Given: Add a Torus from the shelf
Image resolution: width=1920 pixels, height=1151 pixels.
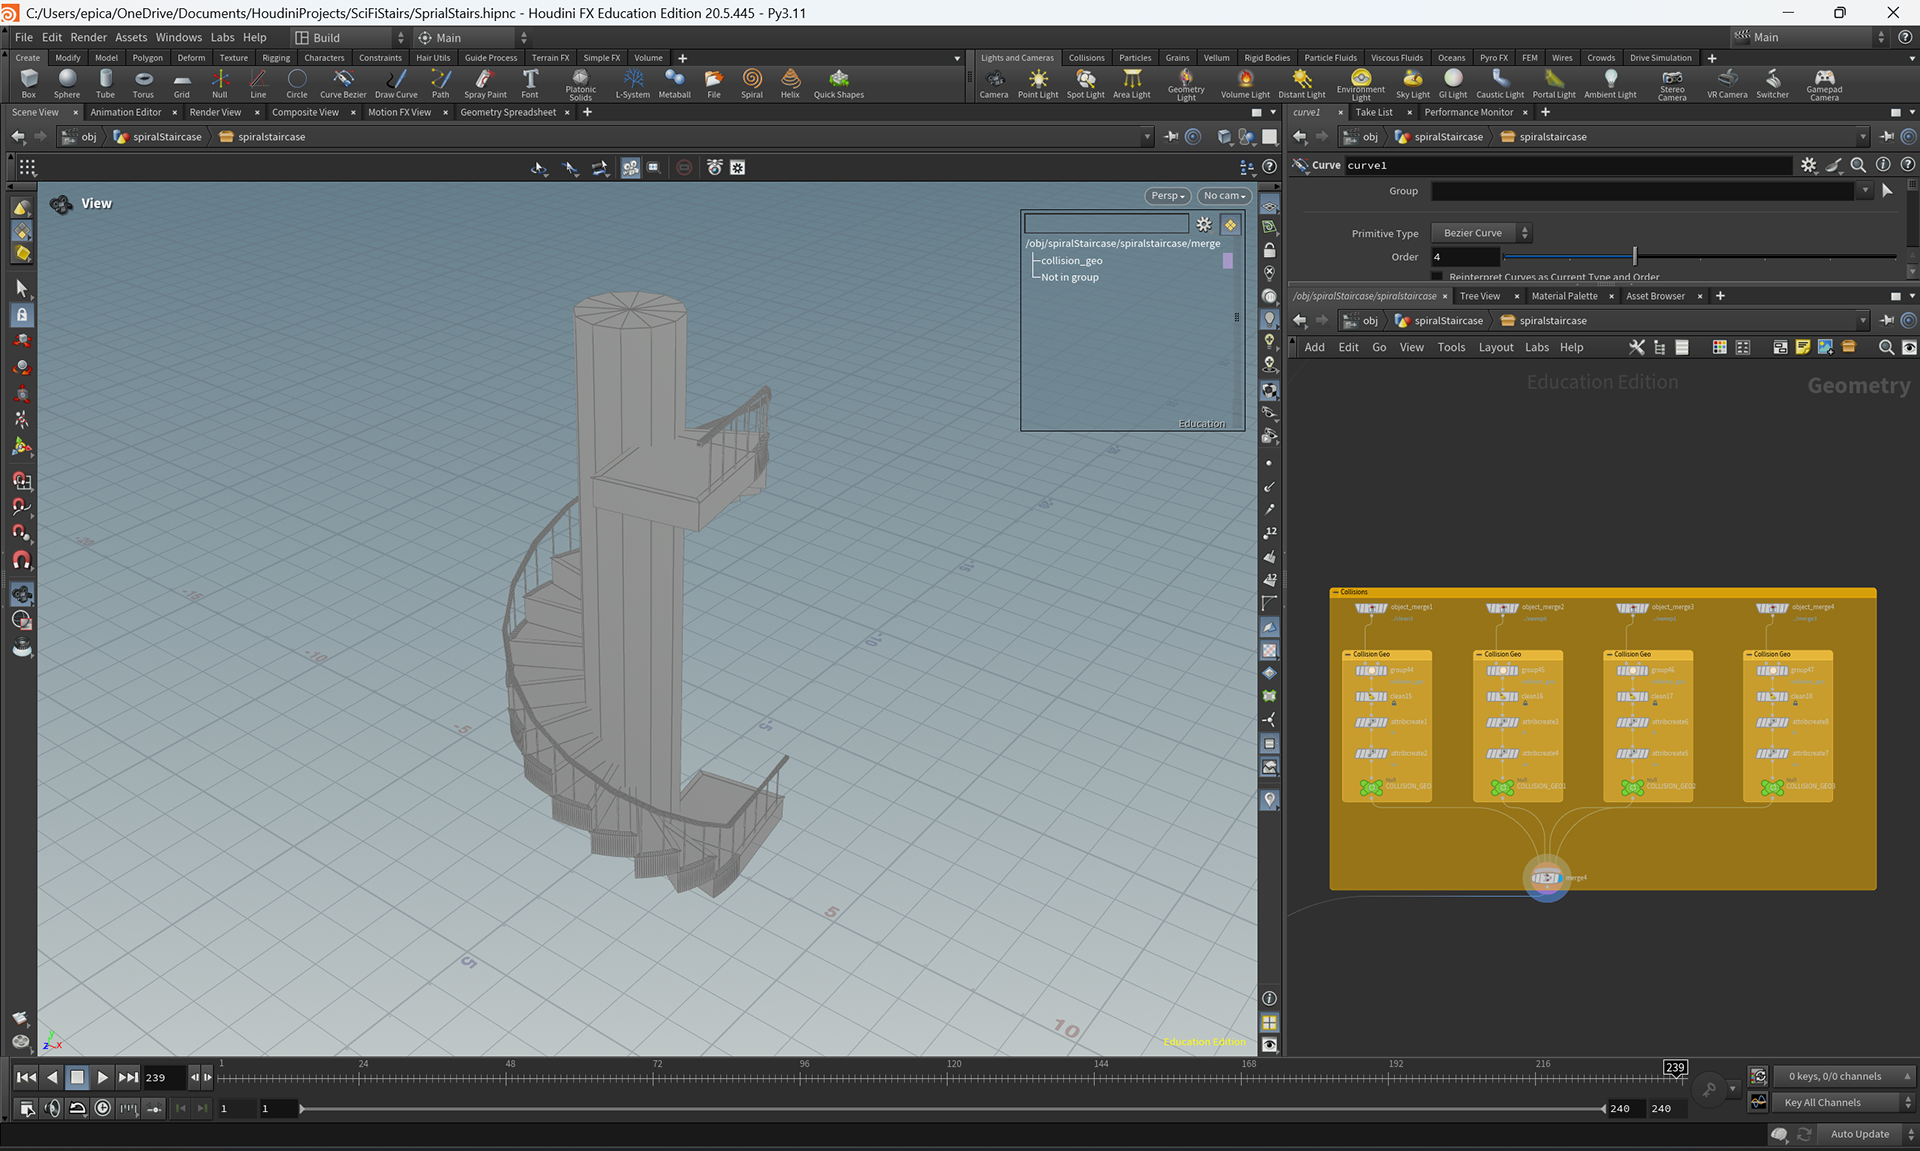Looking at the screenshot, I should 143,83.
